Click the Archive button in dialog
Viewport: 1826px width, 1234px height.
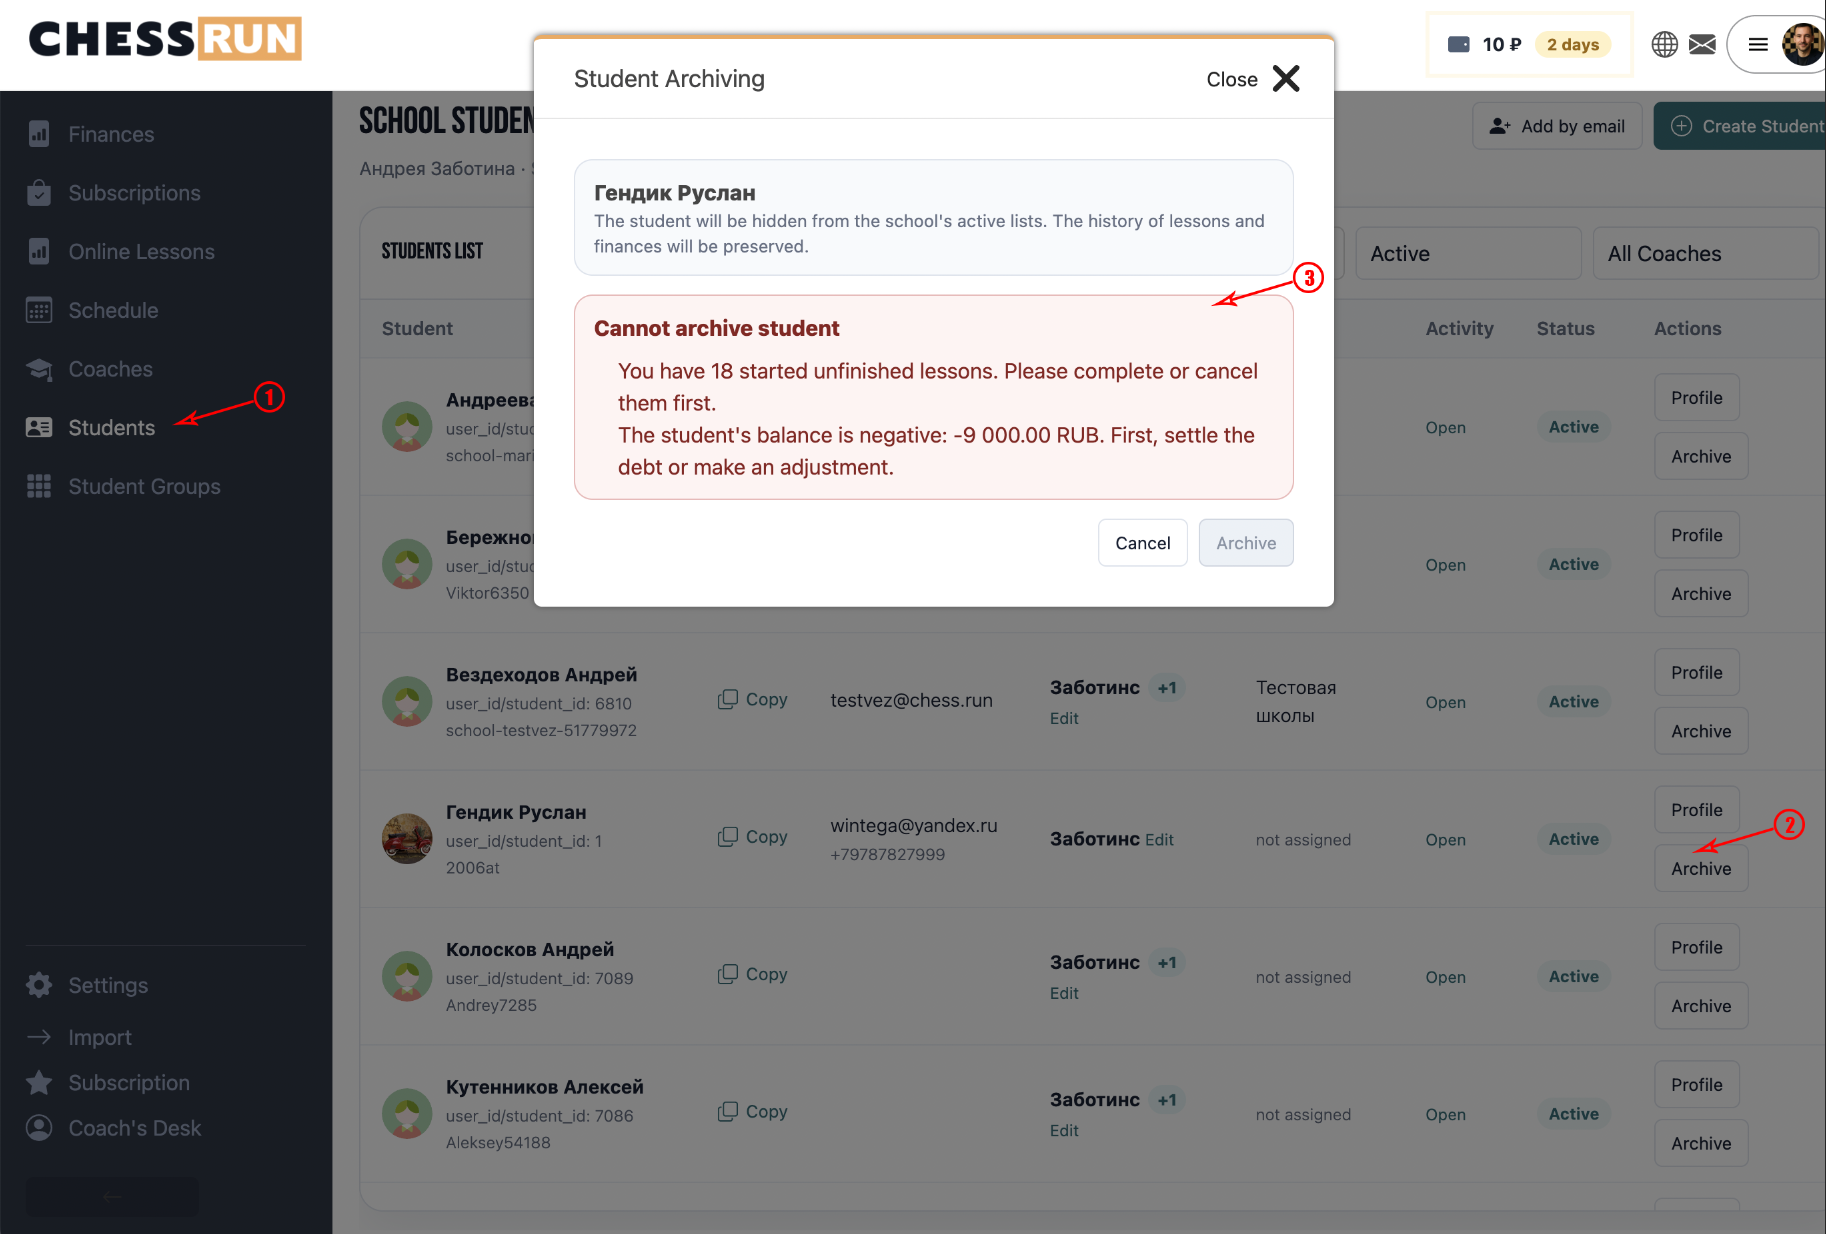1246,543
